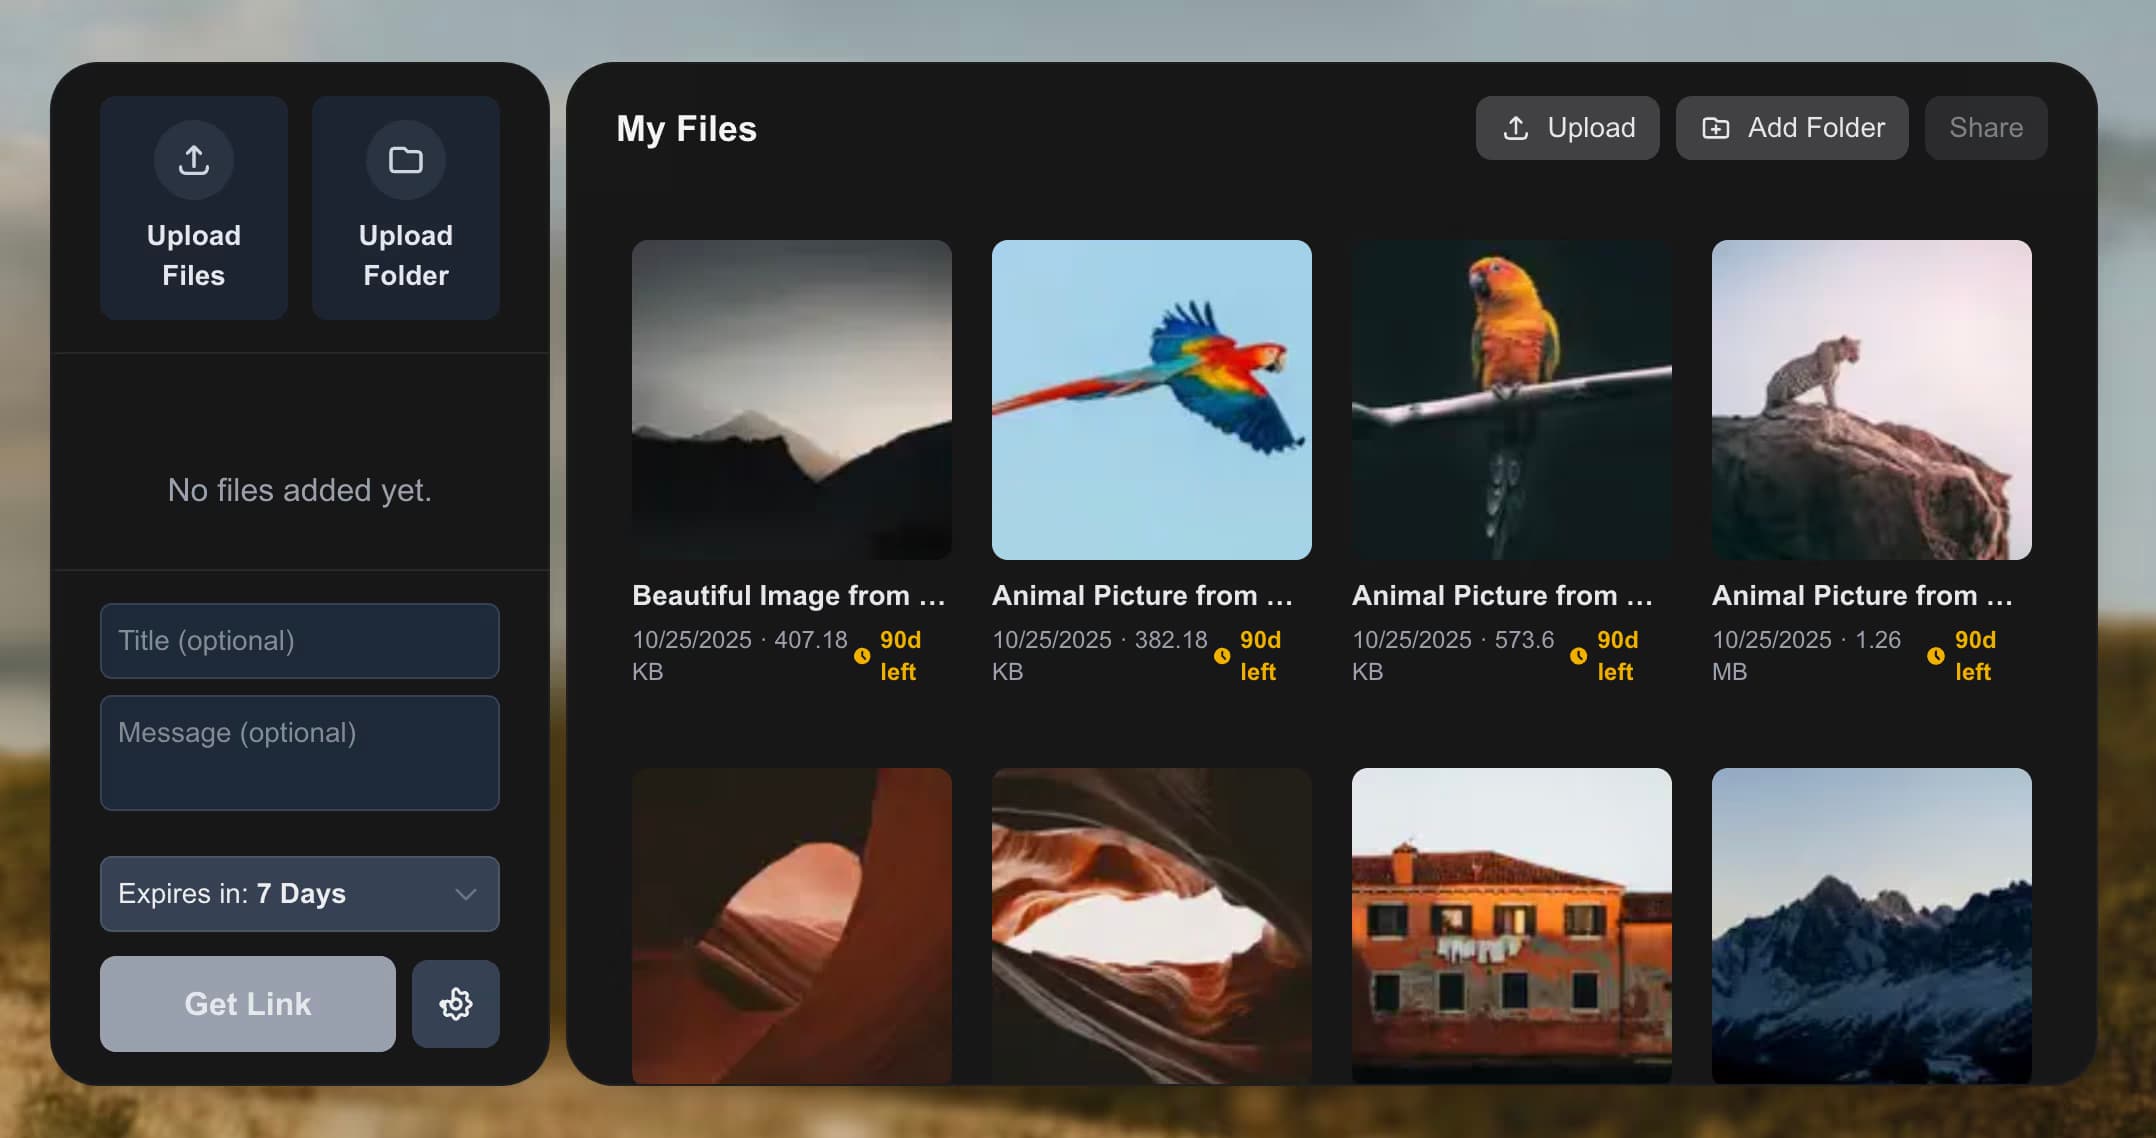Click the Message (optional) text box
Image resolution: width=2156 pixels, height=1138 pixels.
point(299,753)
